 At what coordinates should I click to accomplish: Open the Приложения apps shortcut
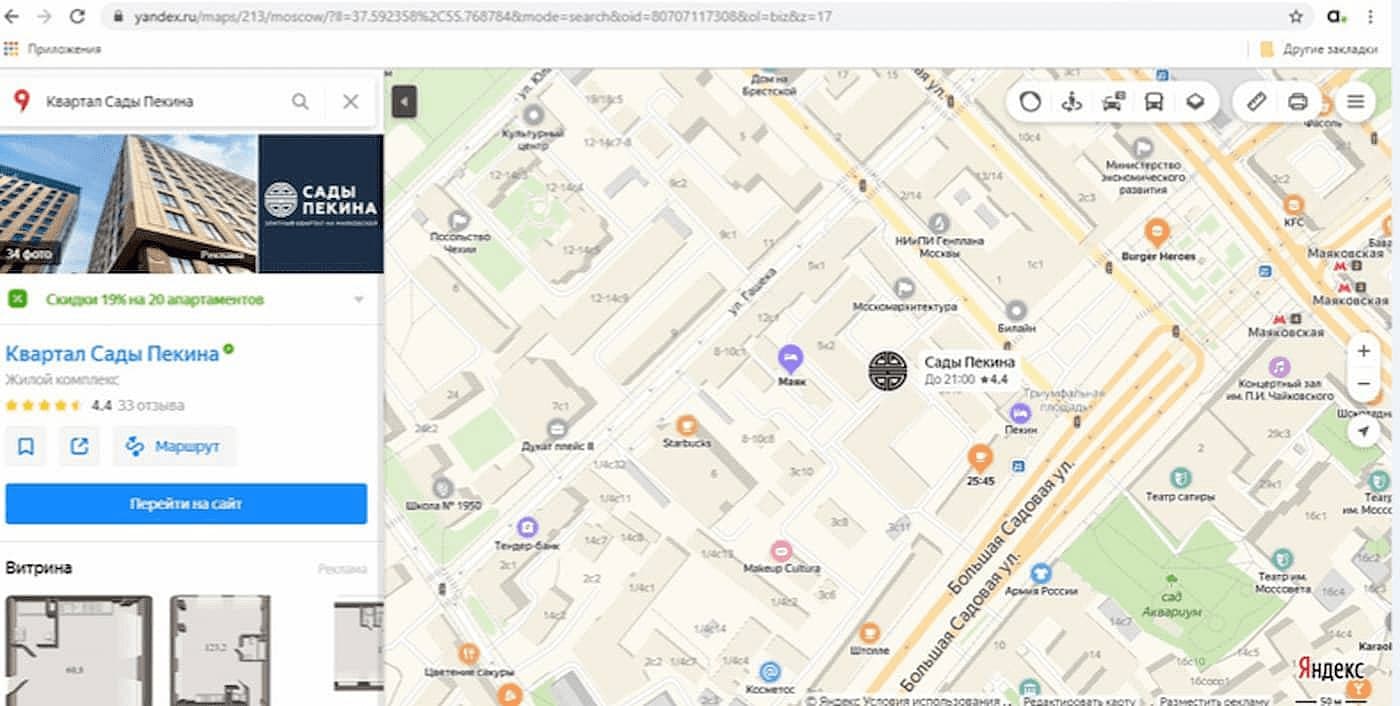pos(53,48)
